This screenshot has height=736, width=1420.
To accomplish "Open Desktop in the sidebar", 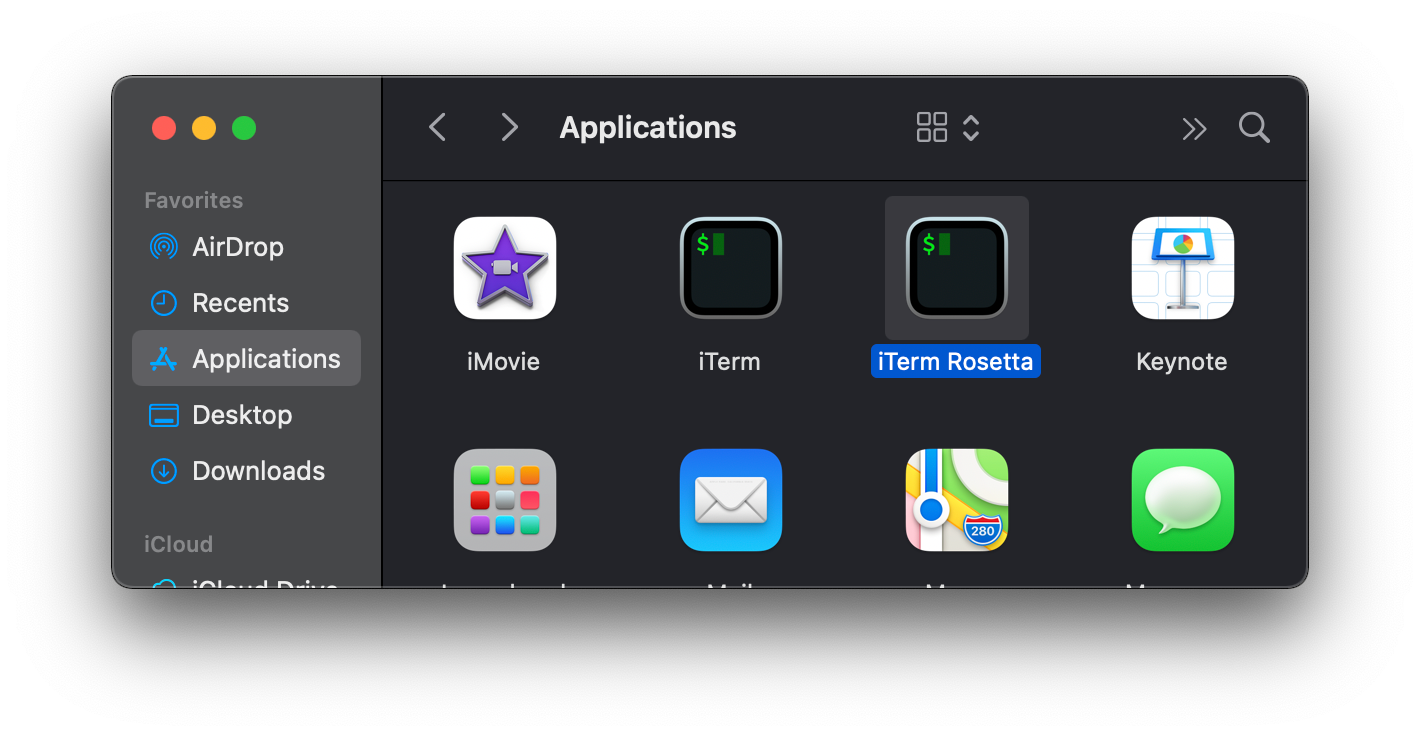I will (x=246, y=415).
